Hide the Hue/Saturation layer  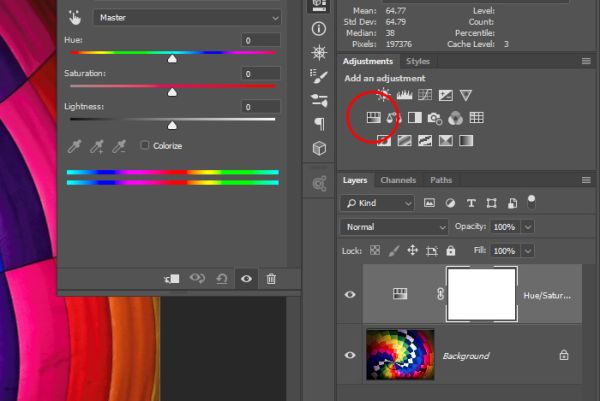pos(350,295)
